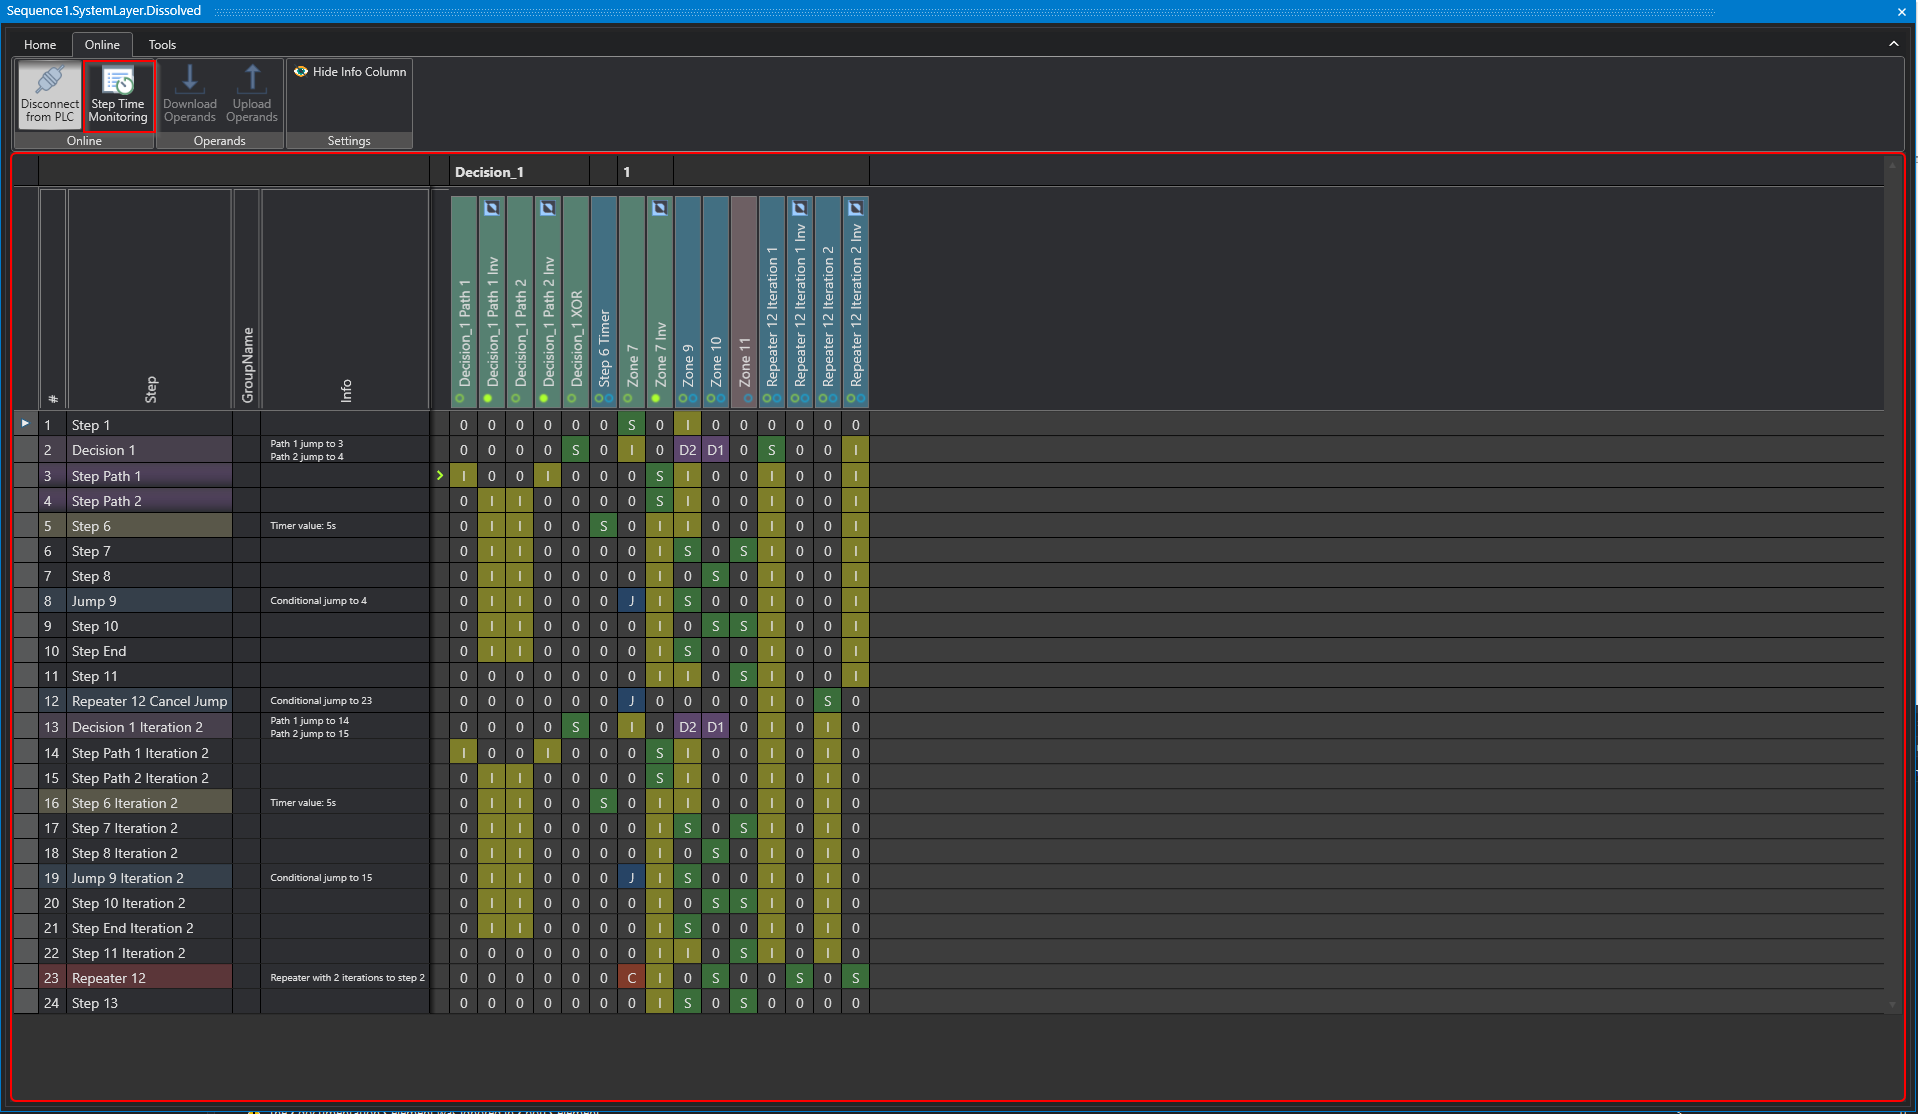Select 'Repeater 12 Cancel Jump' row

point(150,701)
